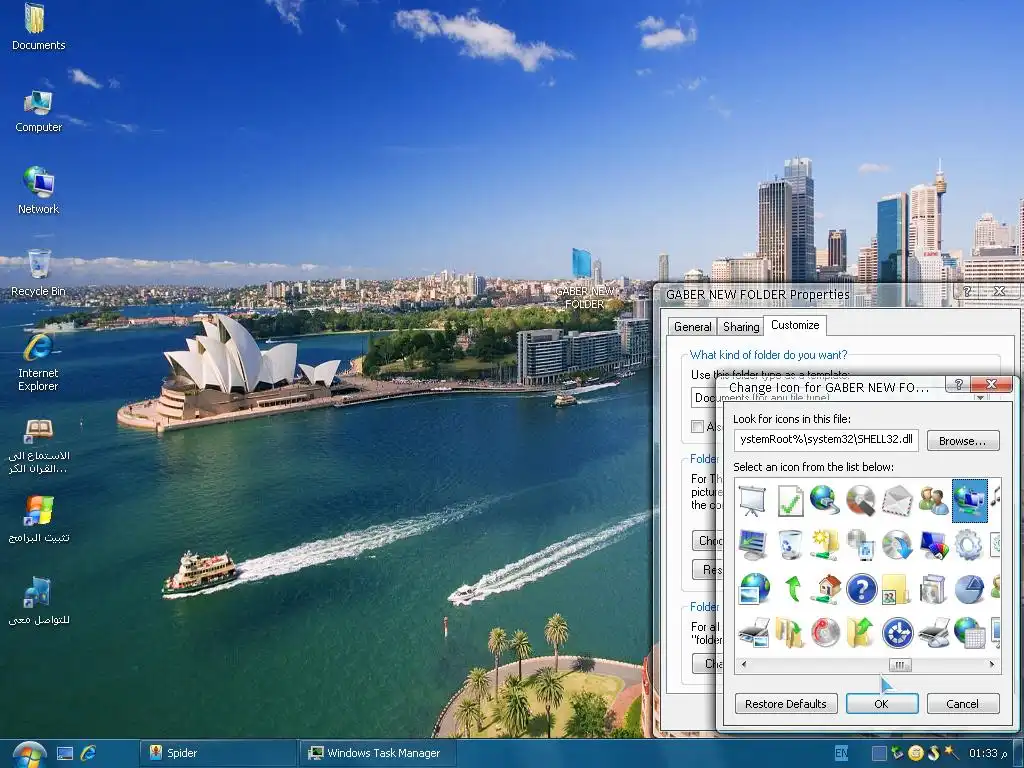The width and height of the screenshot is (1024, 768).
Task: Choose the monitor with green arrow icon
Action: (752, 545)
